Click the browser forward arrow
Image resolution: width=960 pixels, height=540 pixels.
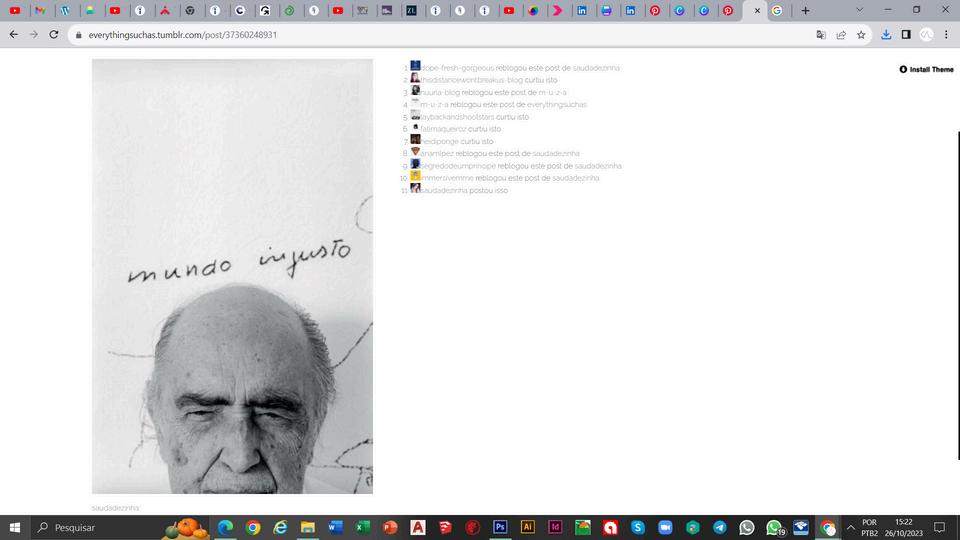point(34,35)
